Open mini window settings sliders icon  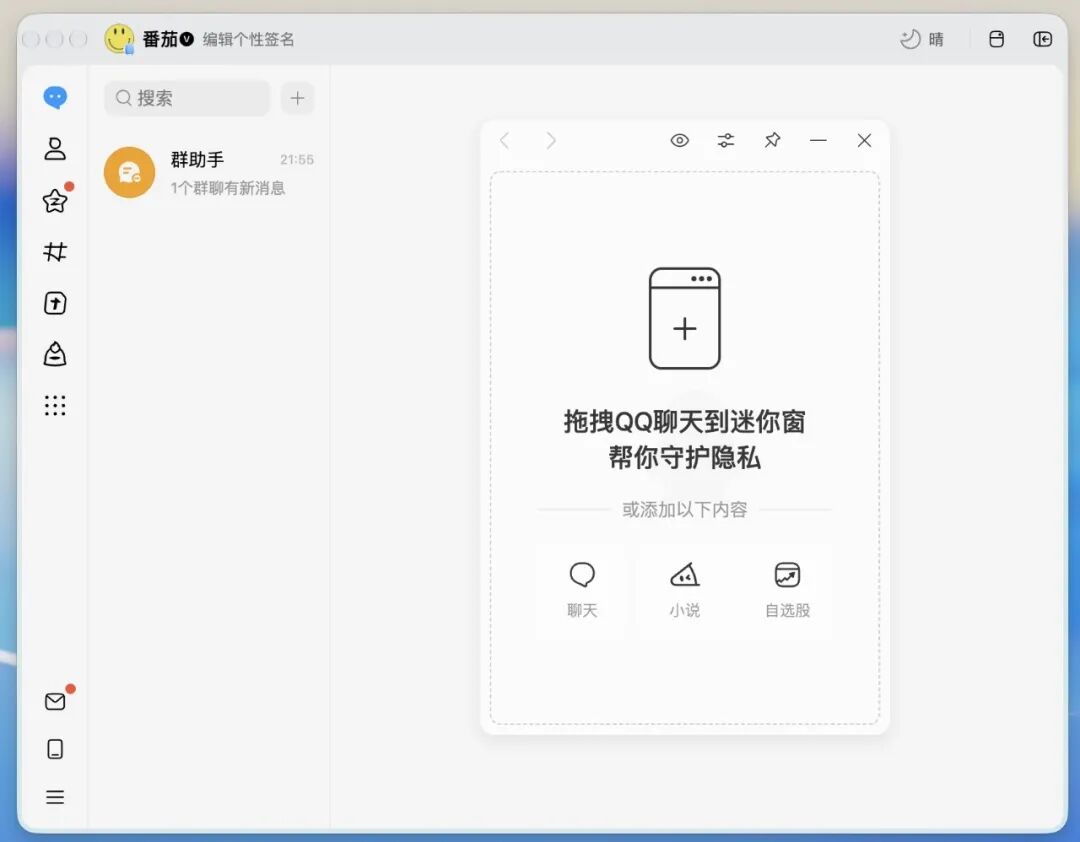725,141
